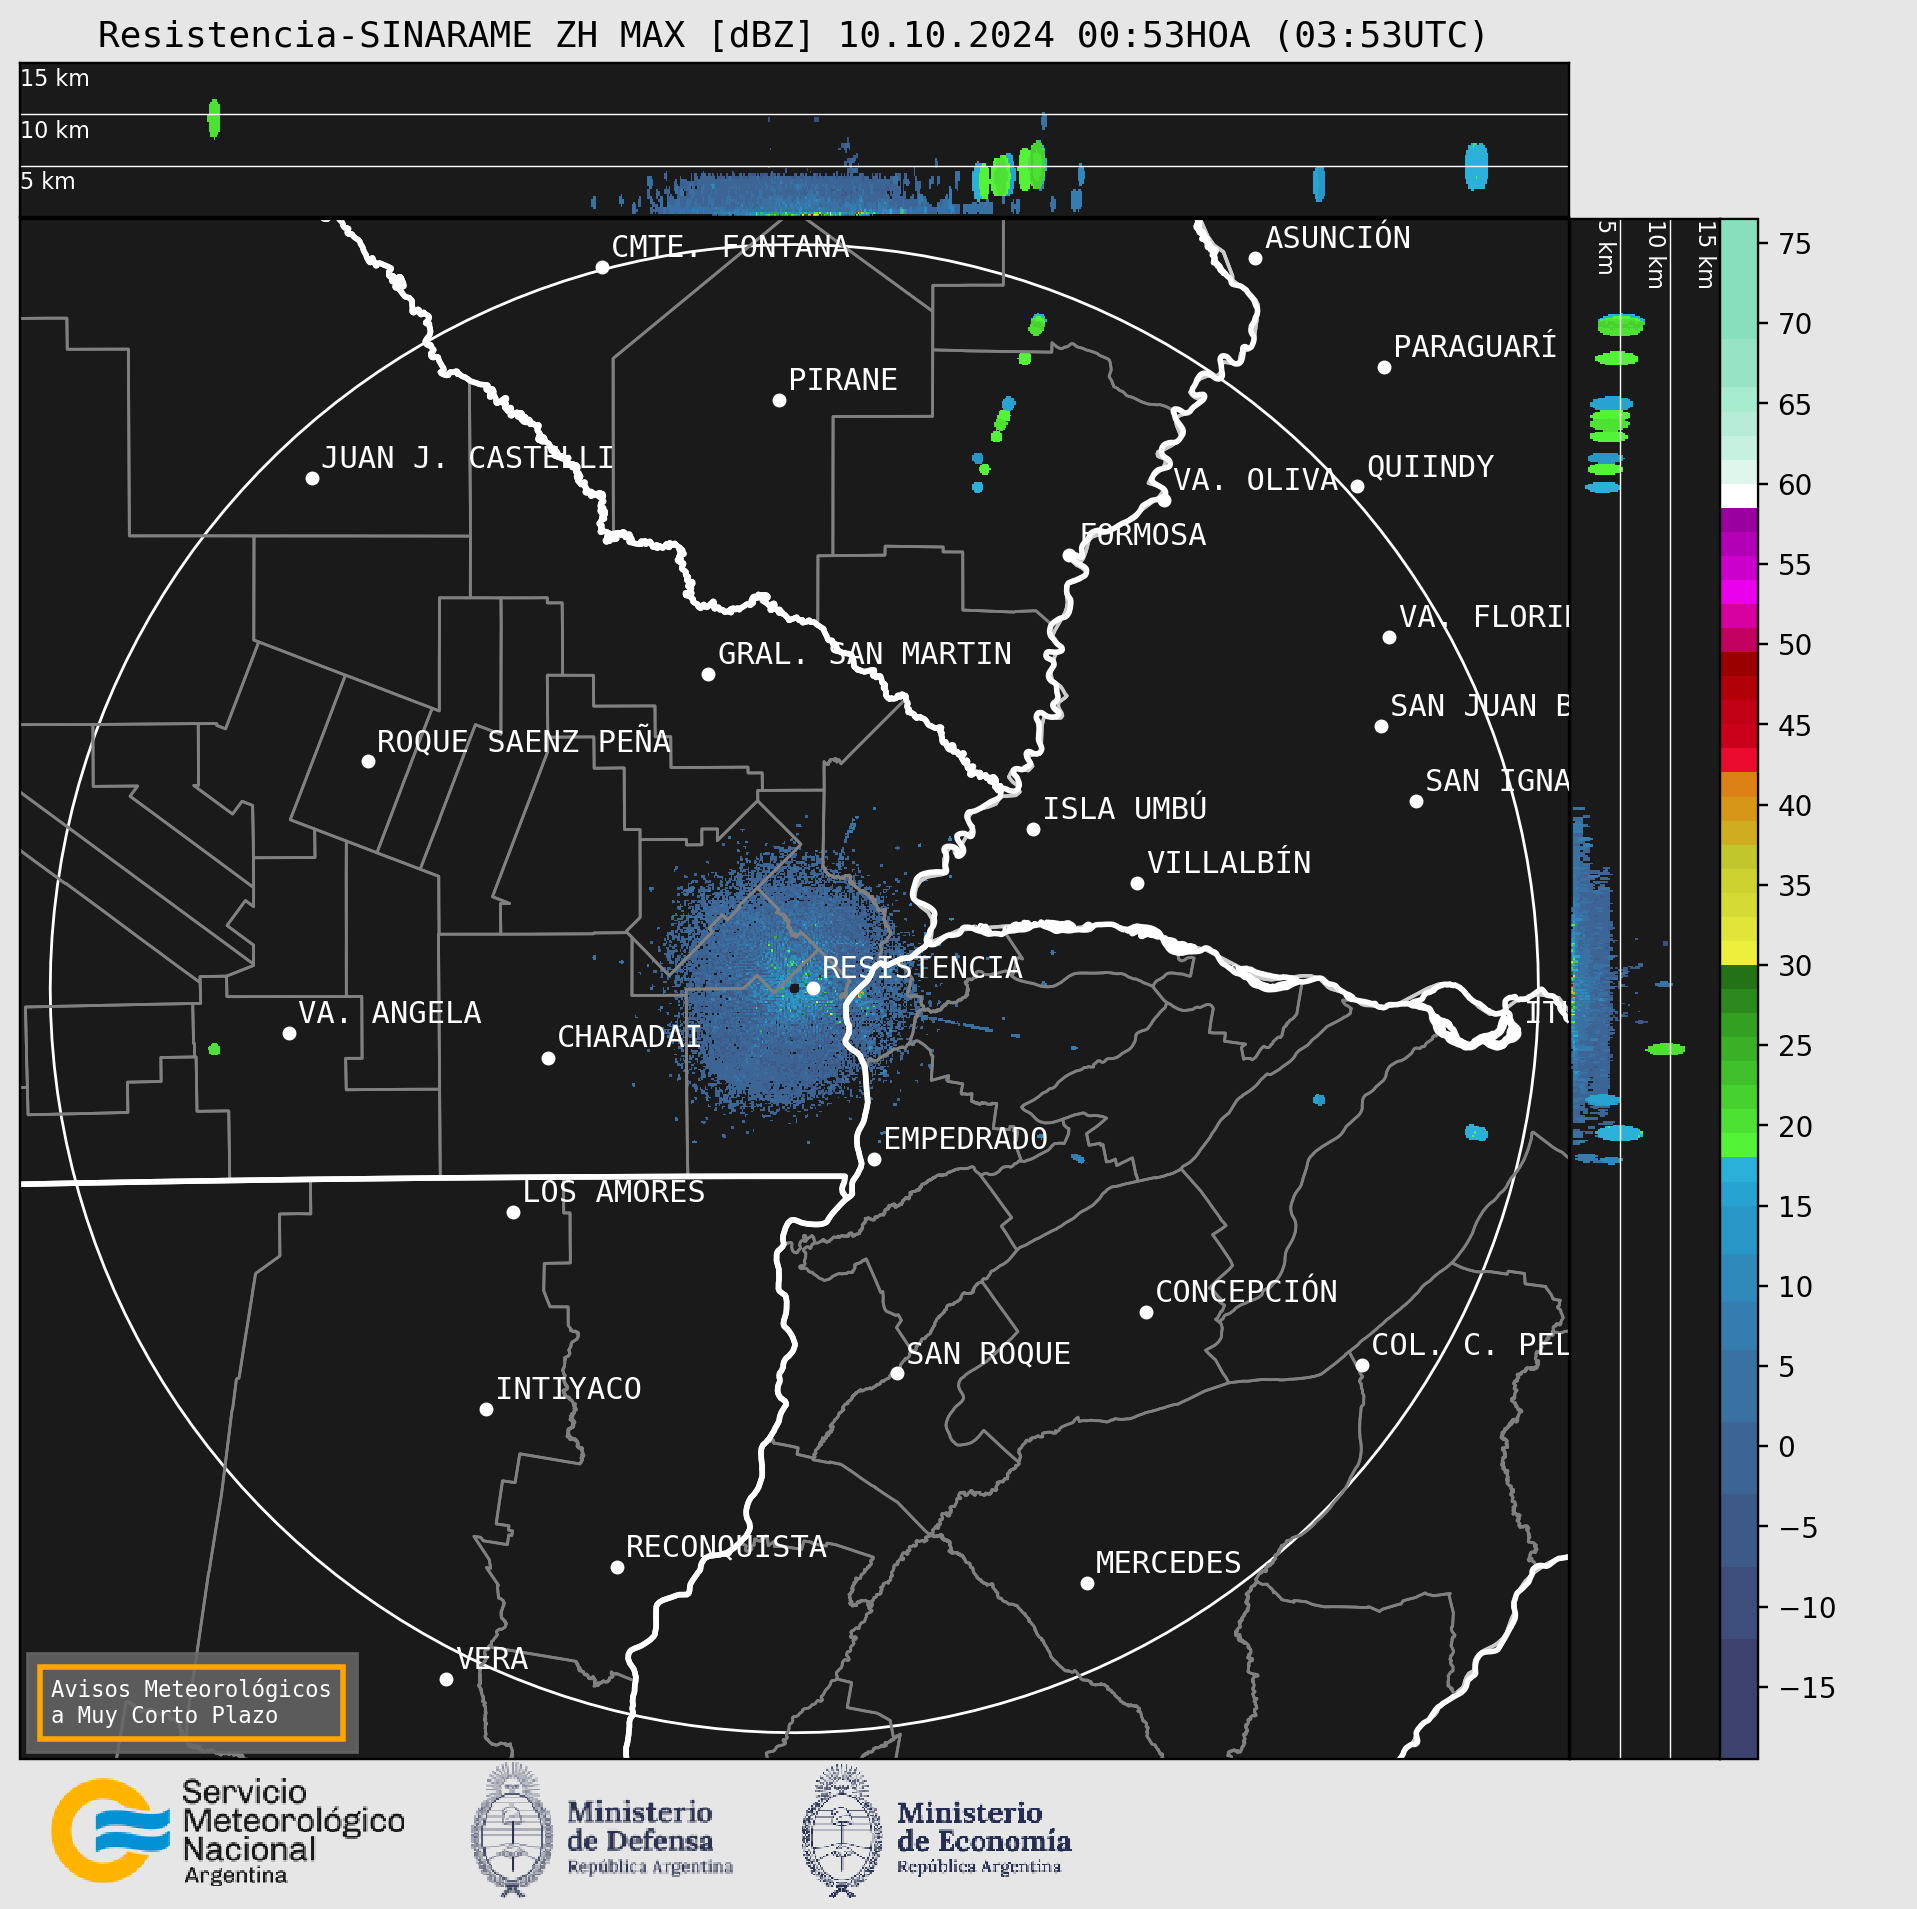The height and width of the screenshot is (1909, 1917).
Task: Click the green echo near Va. Angela
Action: (x=214, y=1049)
